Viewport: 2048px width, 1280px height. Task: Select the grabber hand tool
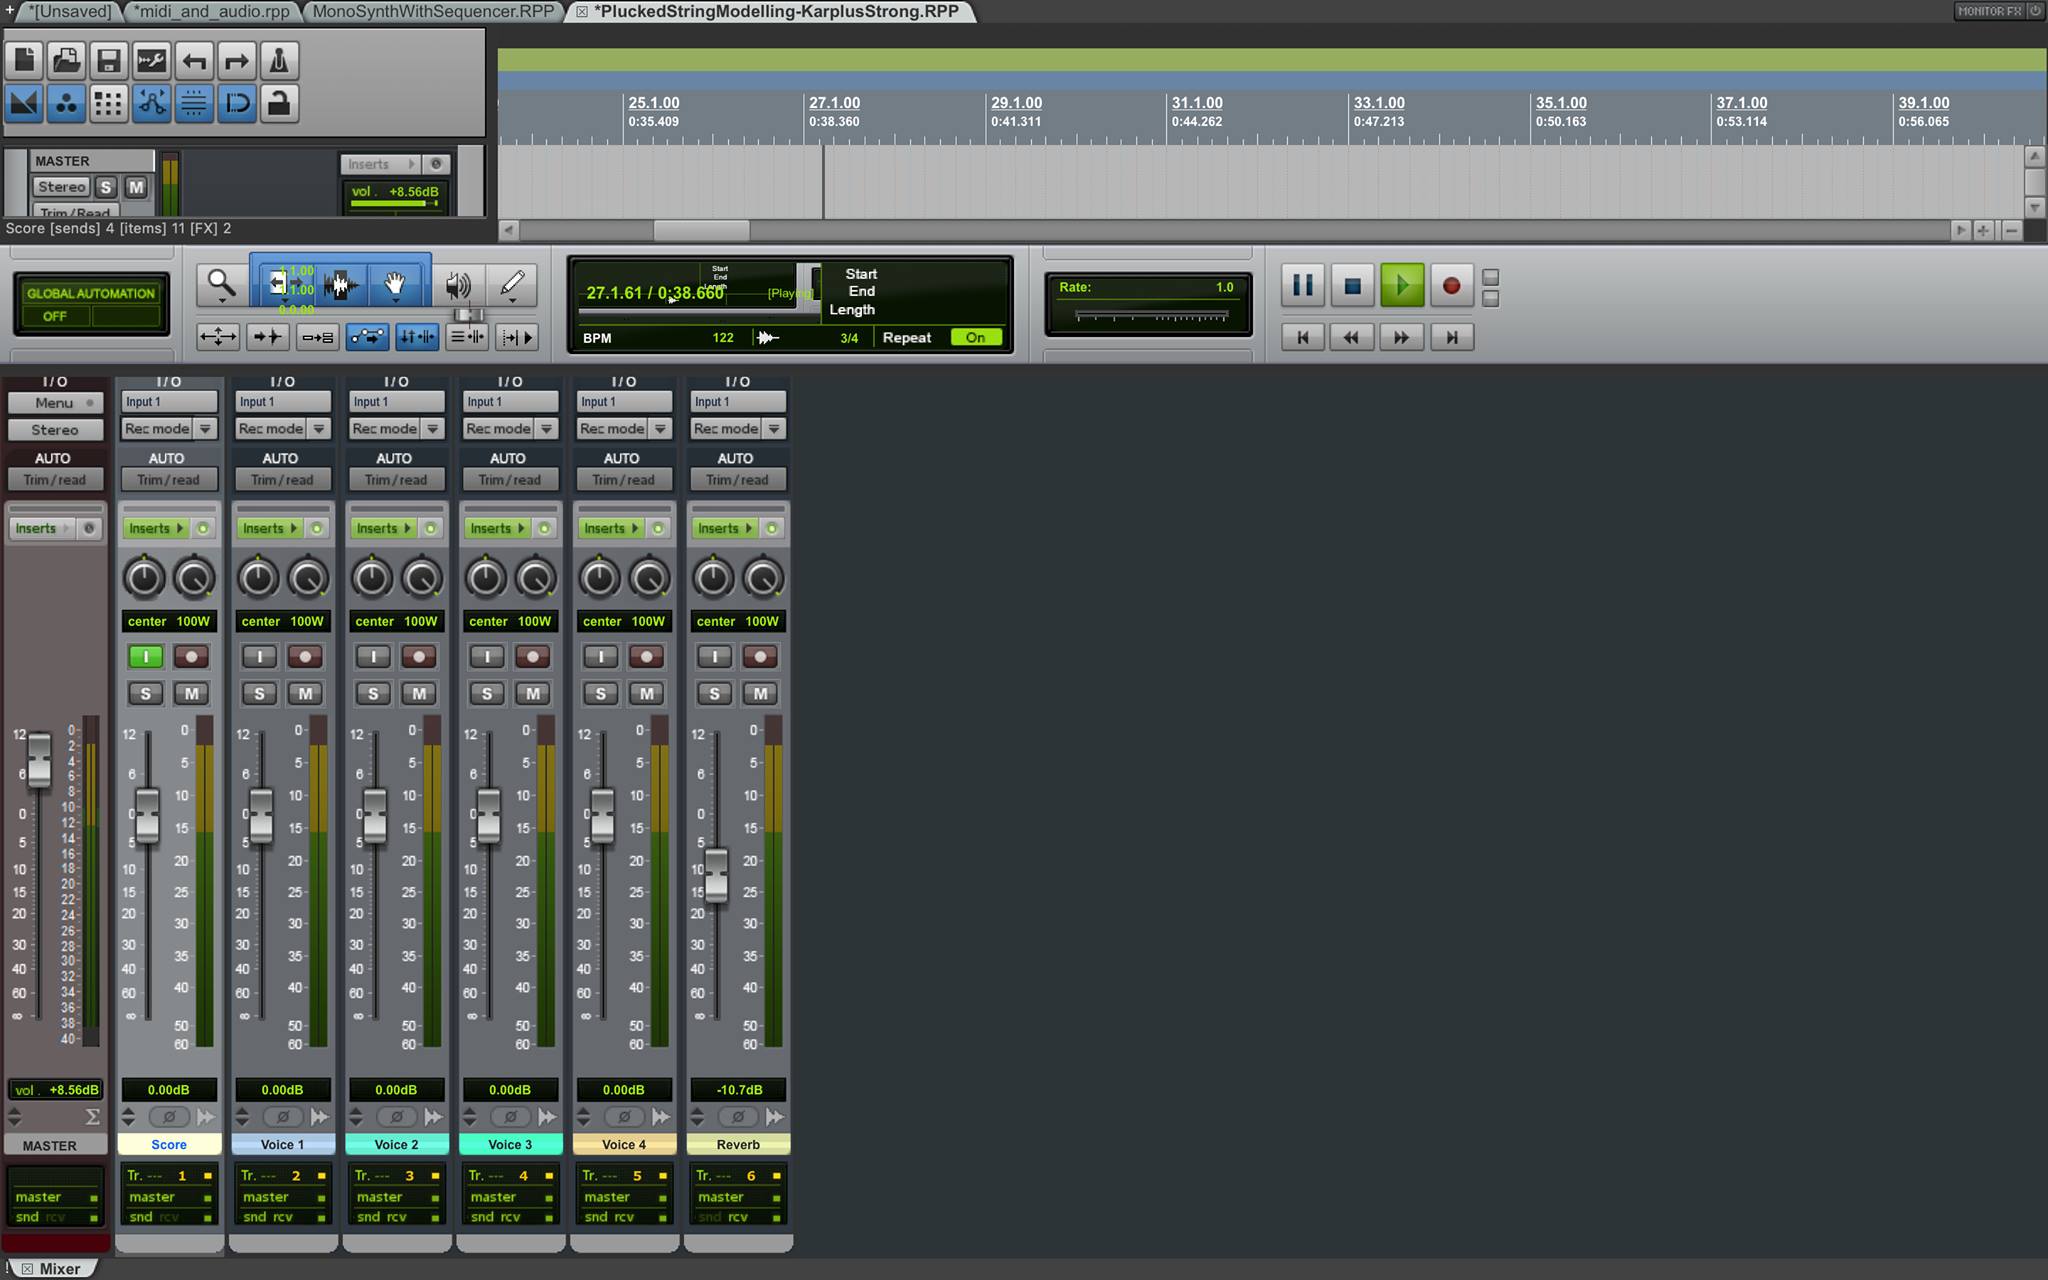395,286
